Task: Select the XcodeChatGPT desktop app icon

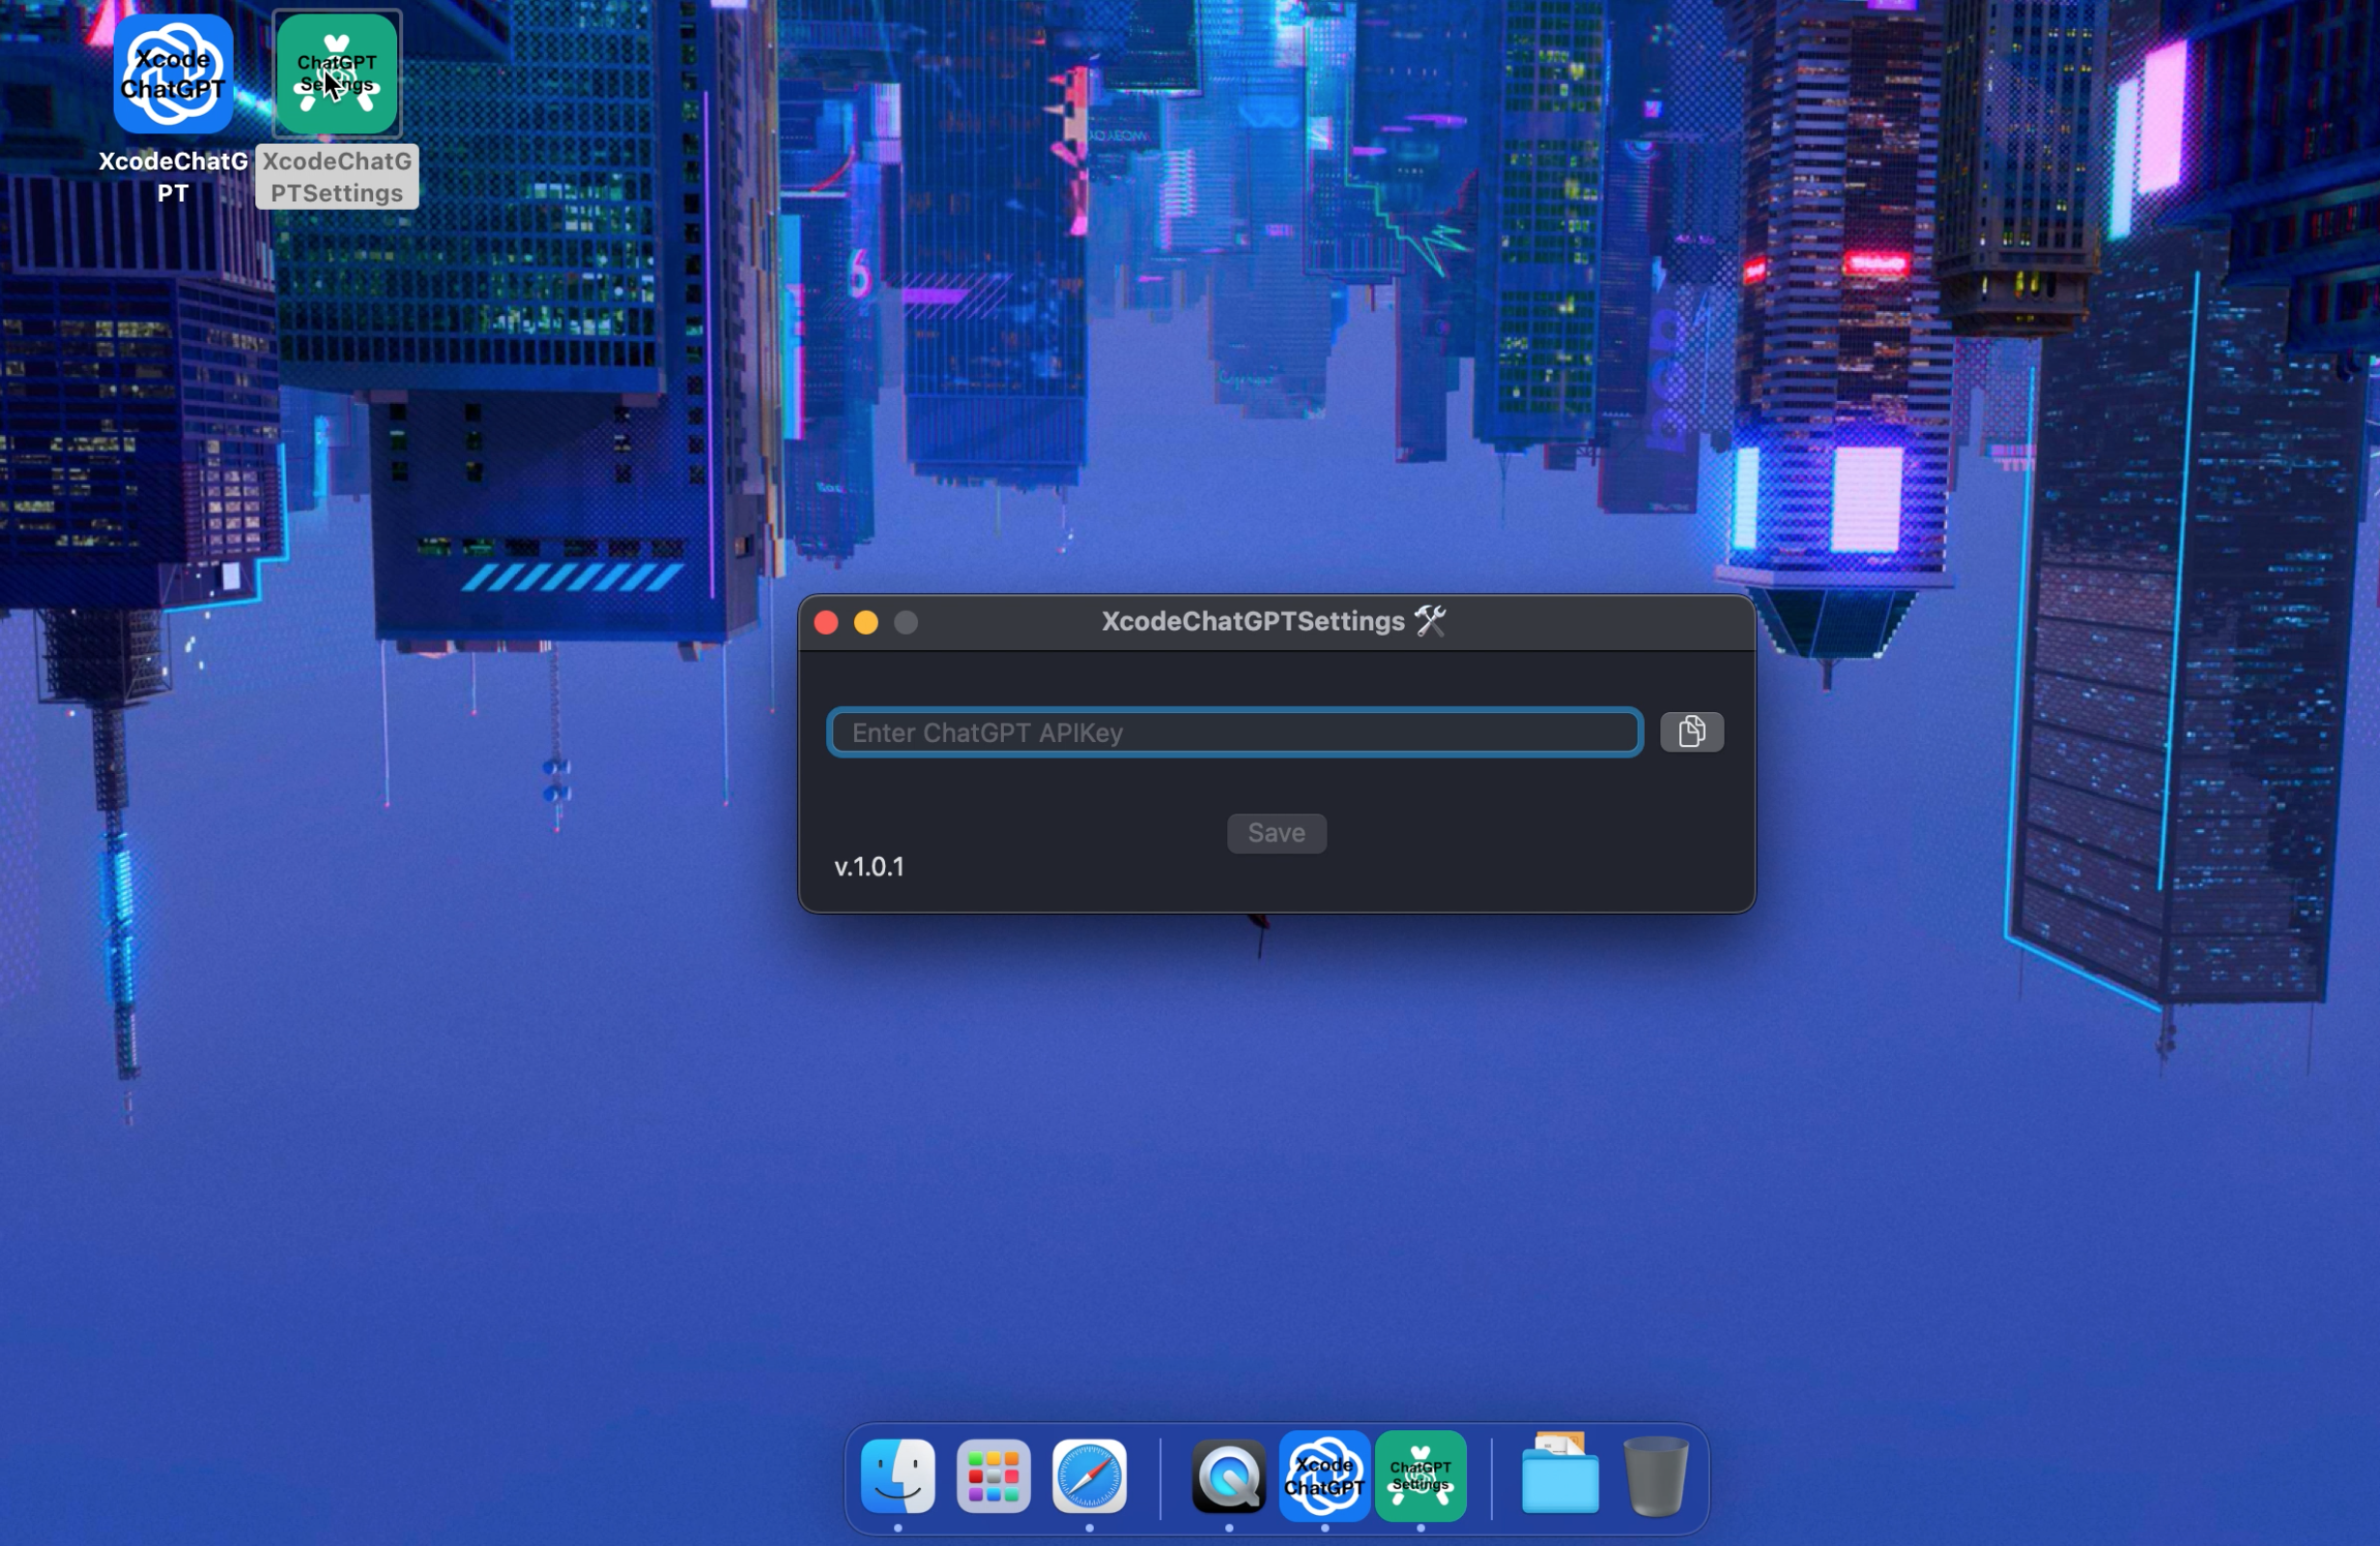Action: click(173, 74)
